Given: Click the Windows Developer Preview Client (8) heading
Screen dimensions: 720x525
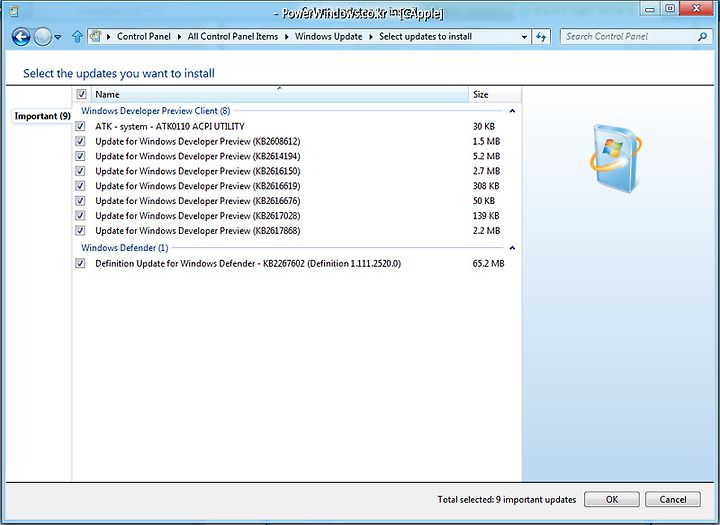Looking at the screenshot, I should (x=156, y=111).
